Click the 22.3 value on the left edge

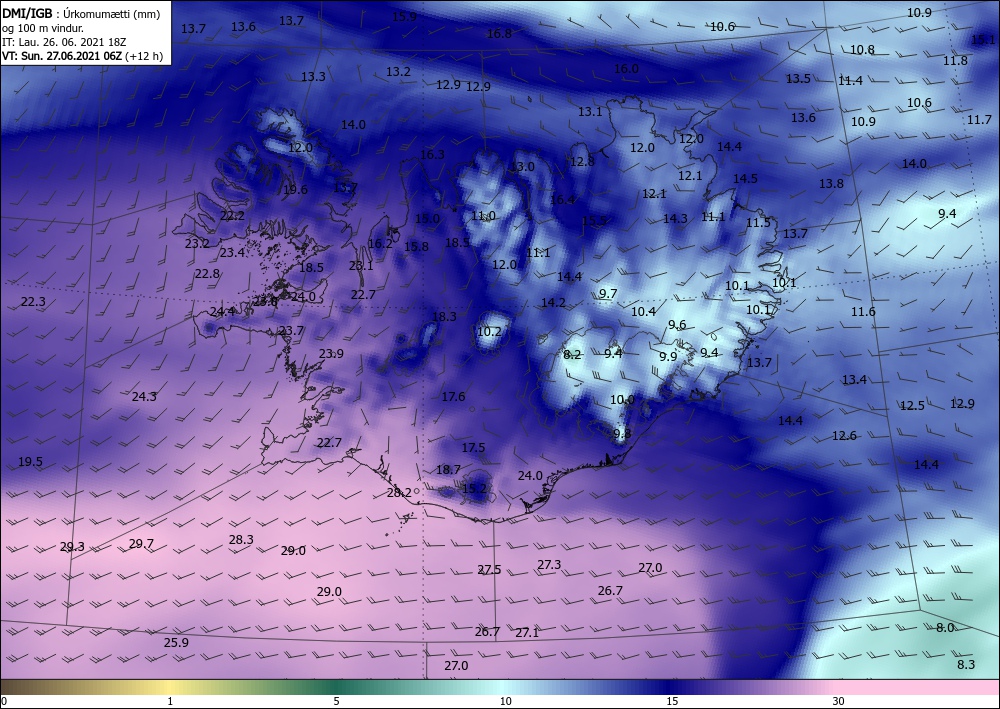tap(33, 302)
